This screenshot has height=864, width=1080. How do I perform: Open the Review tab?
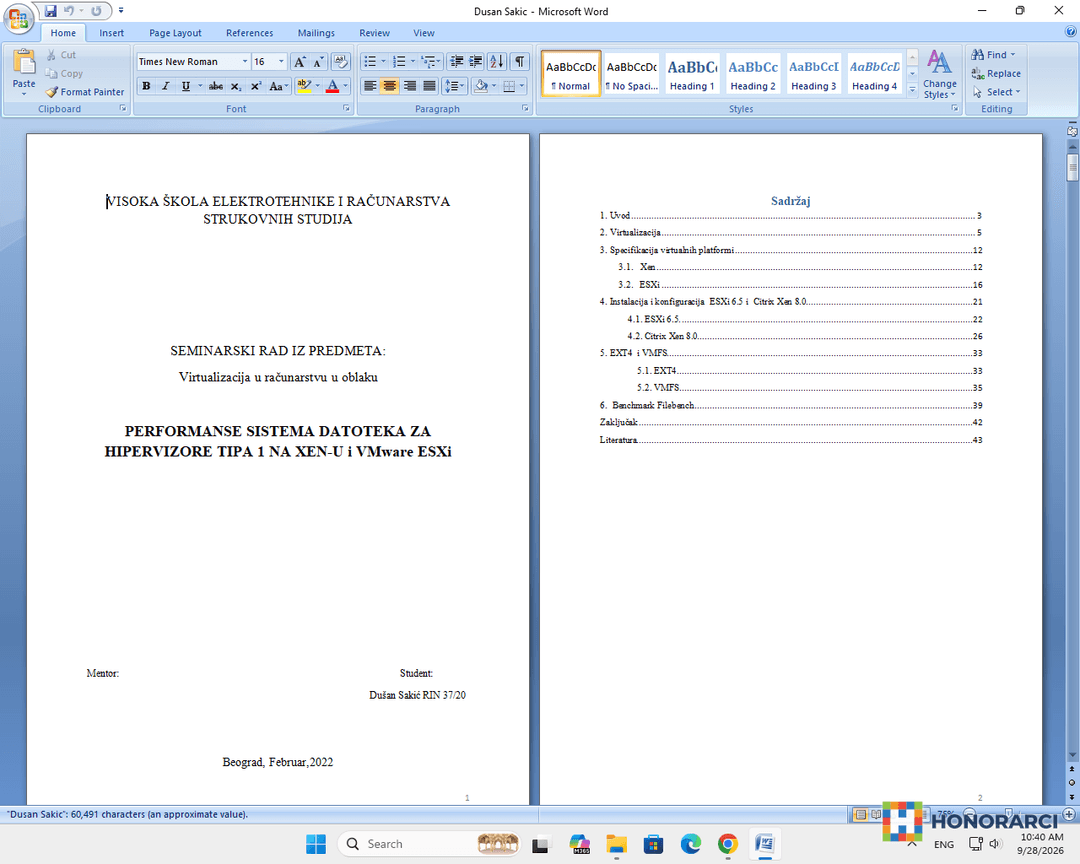[374, 32]
